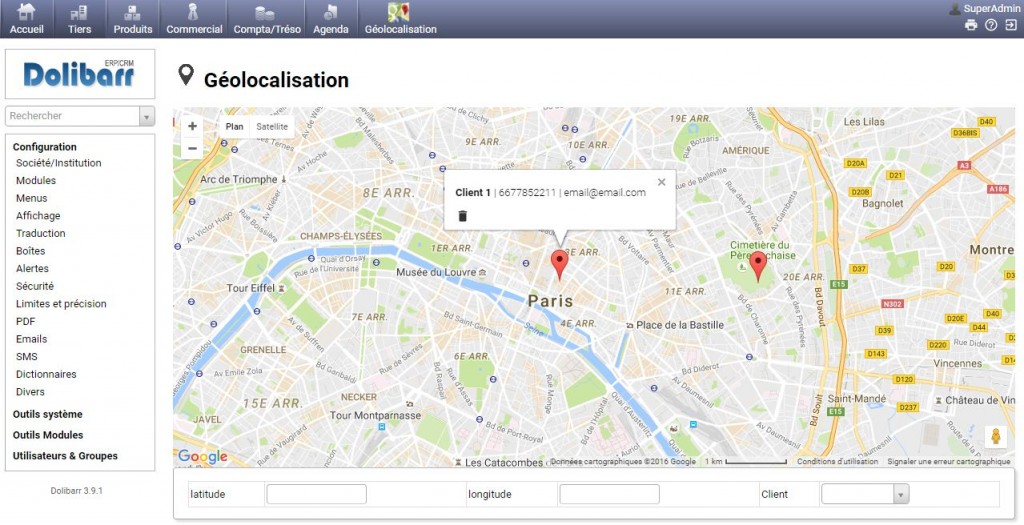1024x525 pixels.
Task: Open Dictionnaires settings
Action: 46,375
